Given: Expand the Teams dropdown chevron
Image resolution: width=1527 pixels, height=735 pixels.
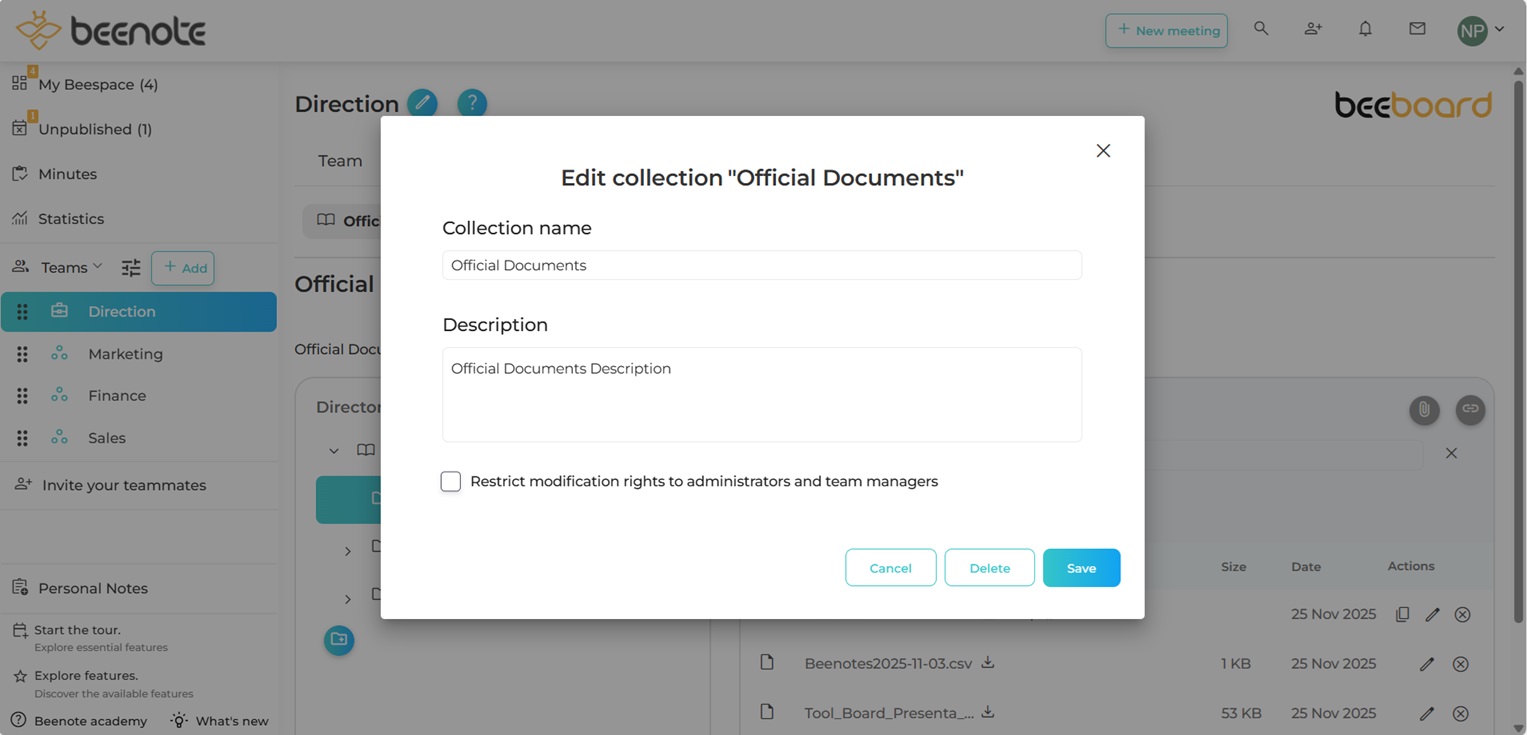Looking at the screenshot, I should 97,266.
